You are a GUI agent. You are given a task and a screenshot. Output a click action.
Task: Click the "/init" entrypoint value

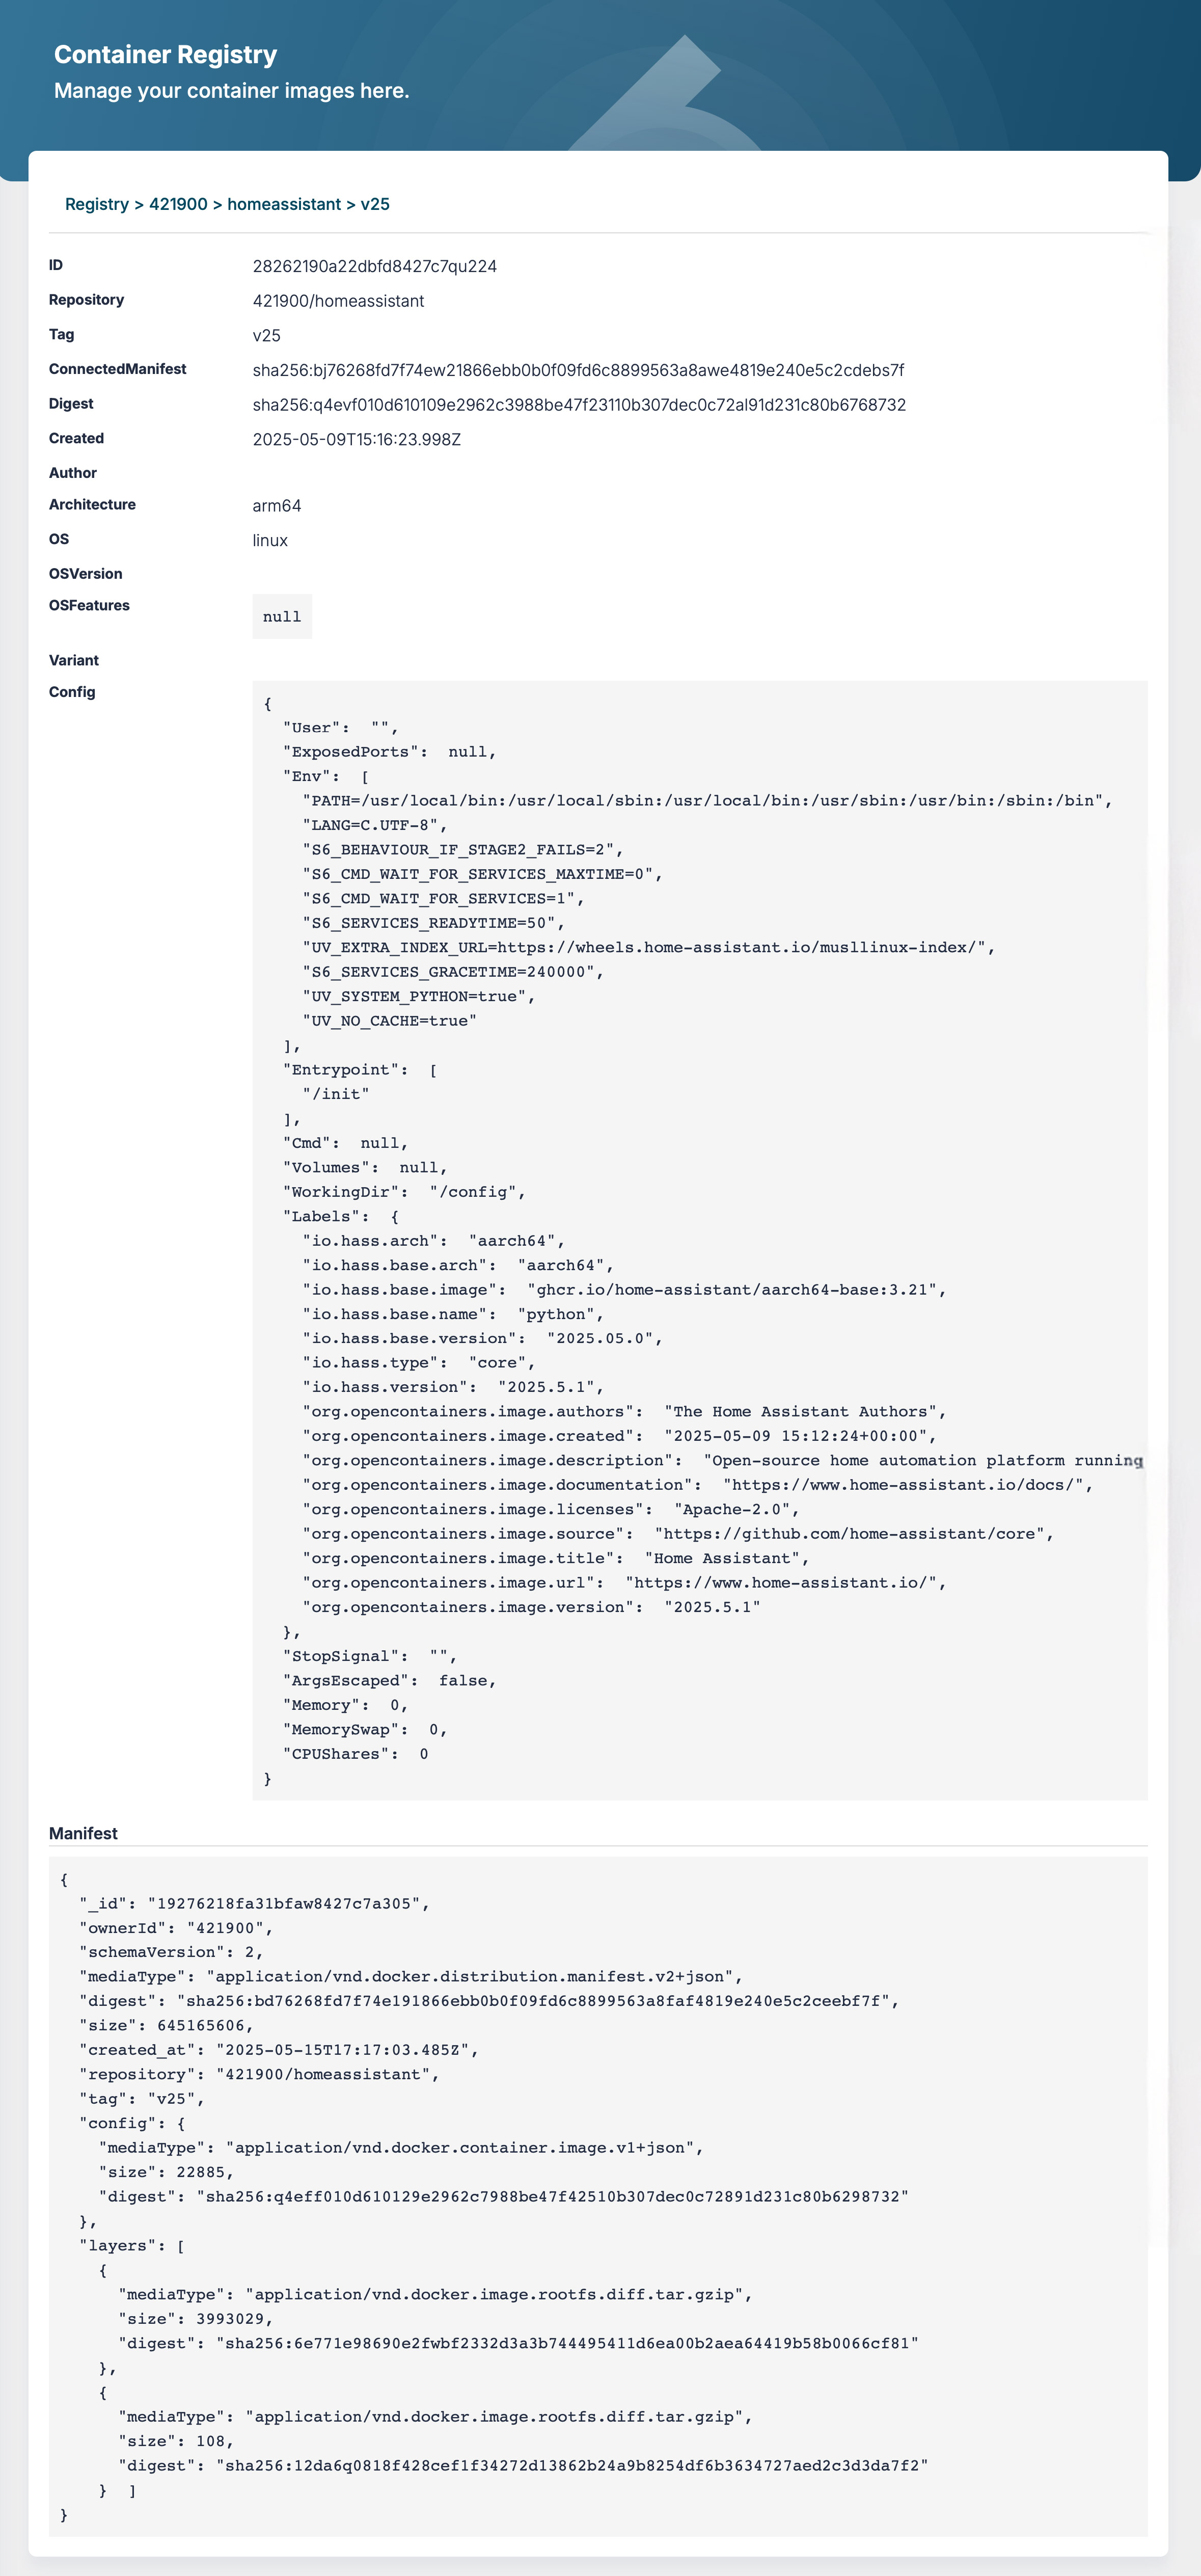(x=336, y=1094)
